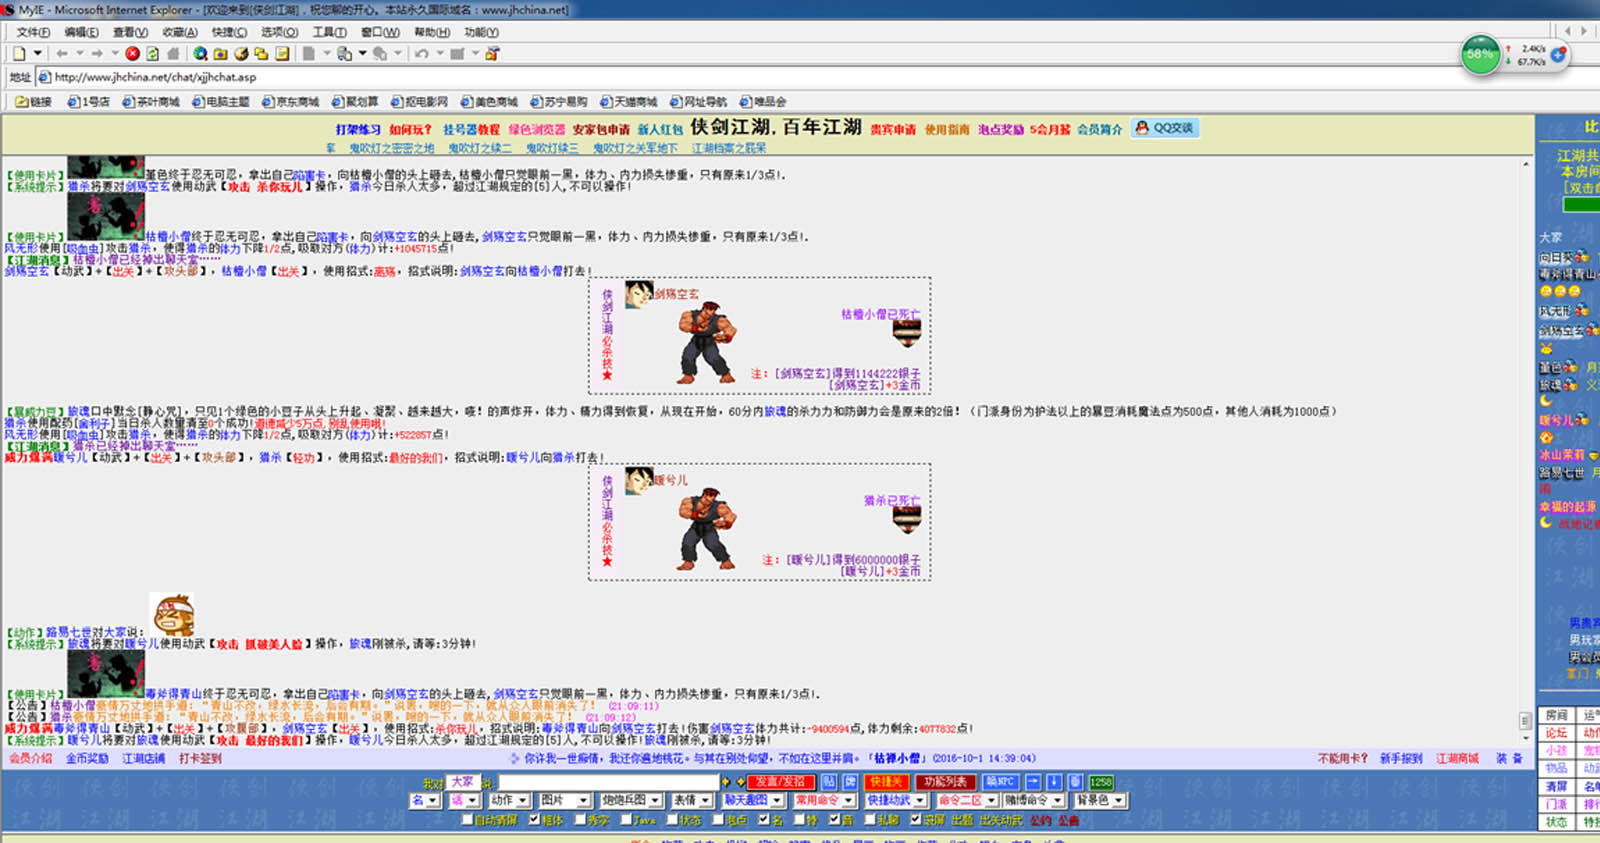Click the 功能列表 function list button
Screen dimensions: 1600x843
(x=946, y=782)
